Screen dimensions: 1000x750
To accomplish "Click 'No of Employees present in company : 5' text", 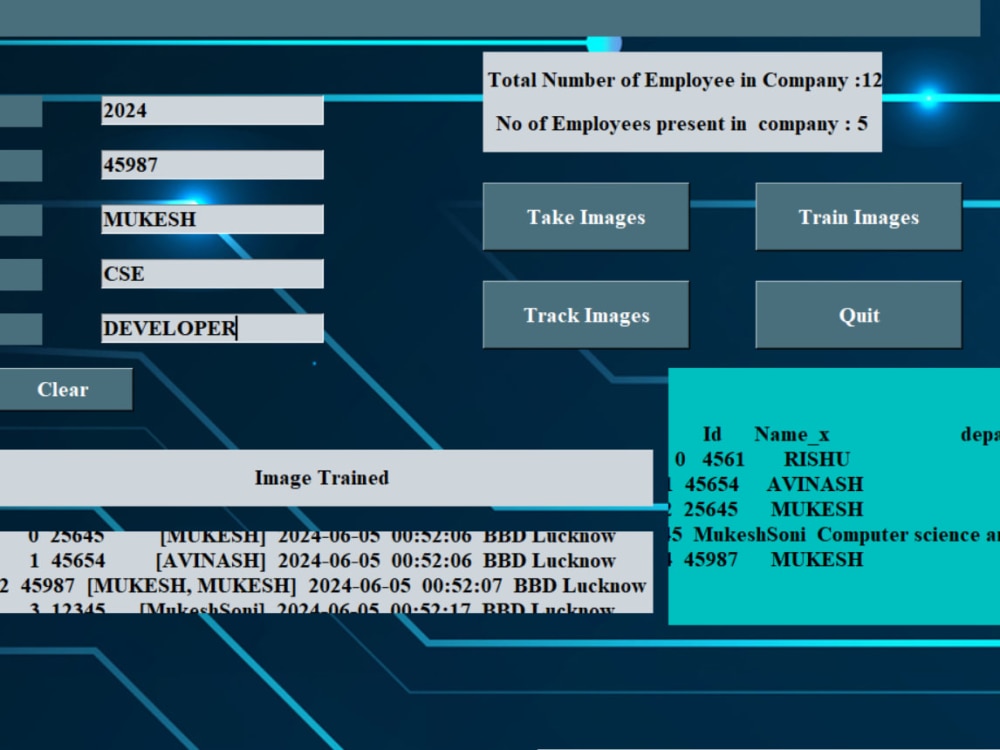I will (682, 123).
